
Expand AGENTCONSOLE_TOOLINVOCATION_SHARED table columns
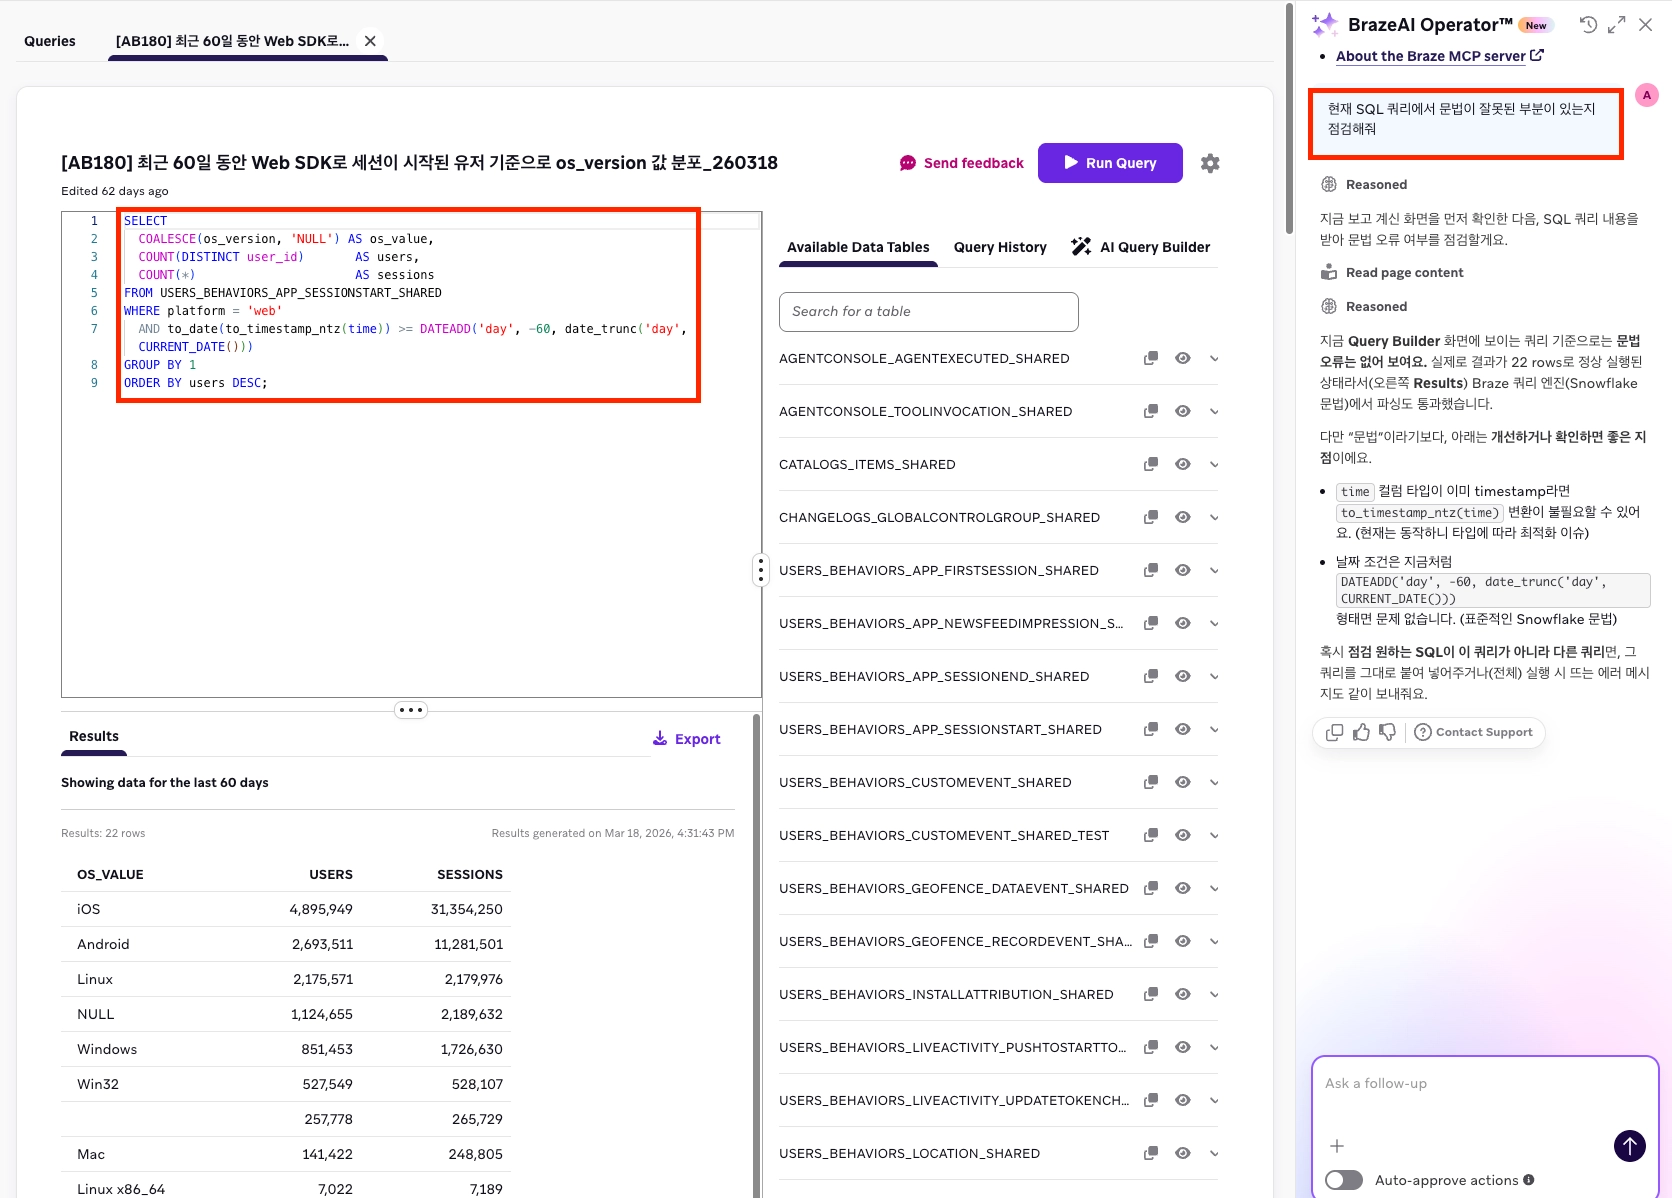(x=1214, y=411)
